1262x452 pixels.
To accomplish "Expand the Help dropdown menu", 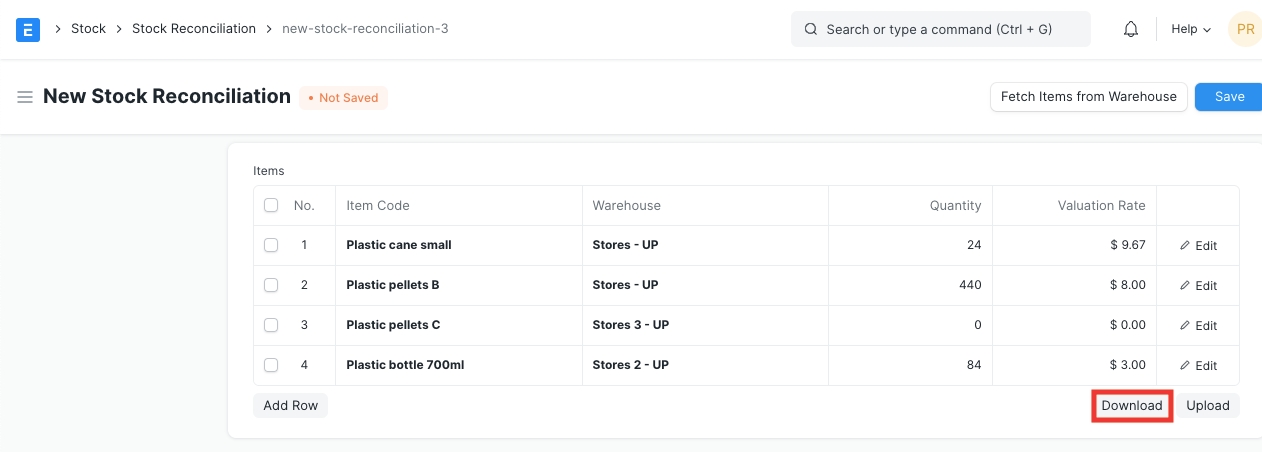I will tap(1190, 29).
